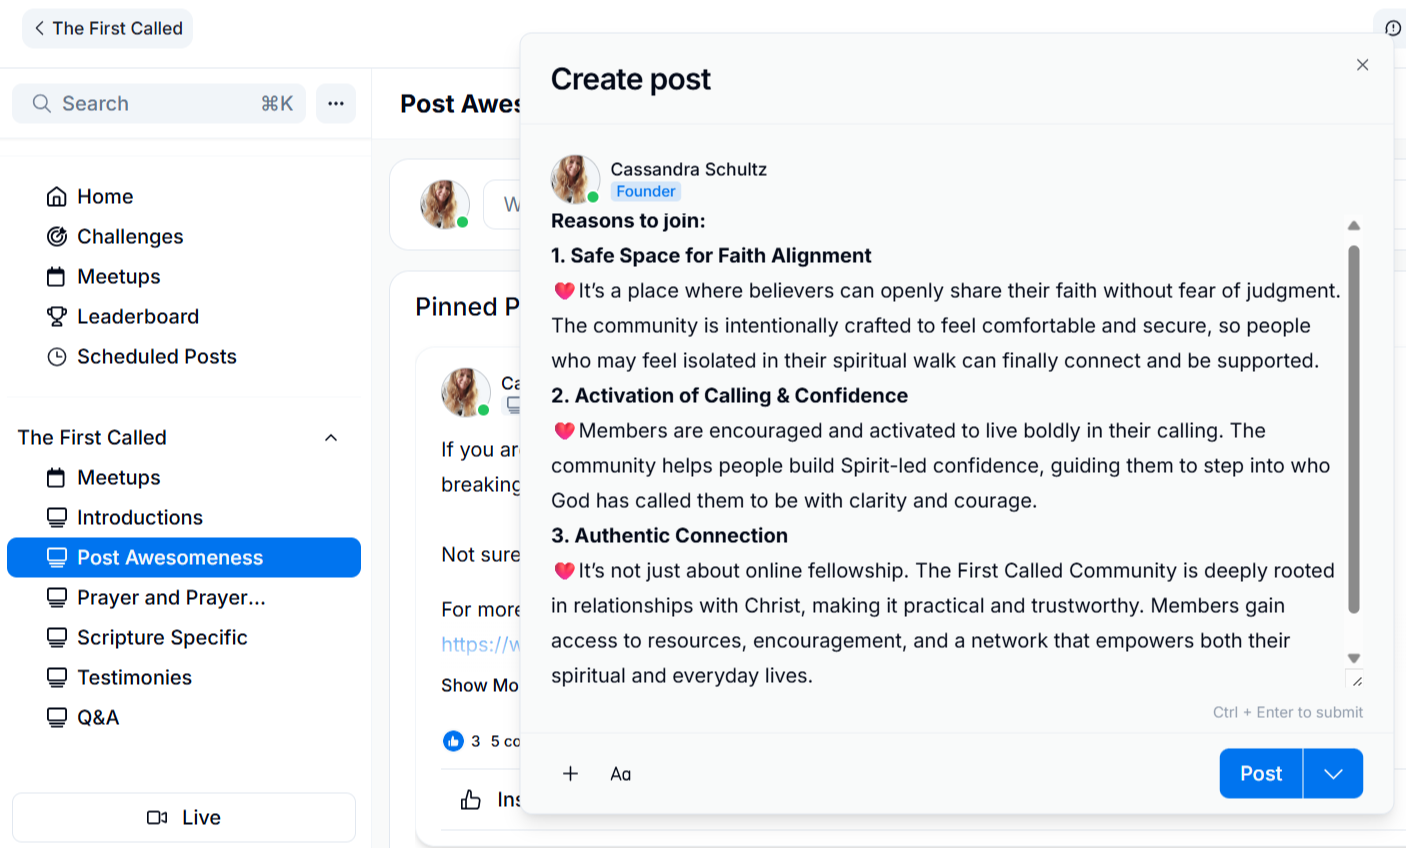
Task: Open text formatting options (Aa icon)
Action: pyautogui.click(x=621, y=774)
